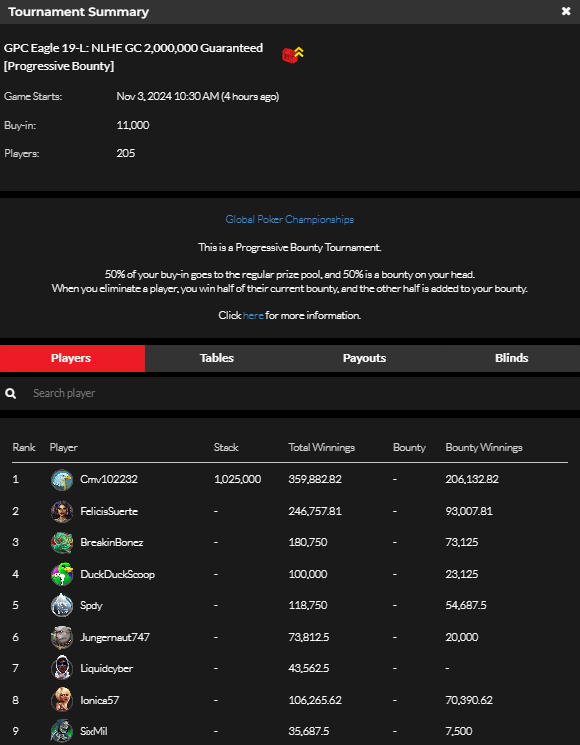Select player name SixMil
580x745 pixels.
pyautogui.click(x=94, y=731)
